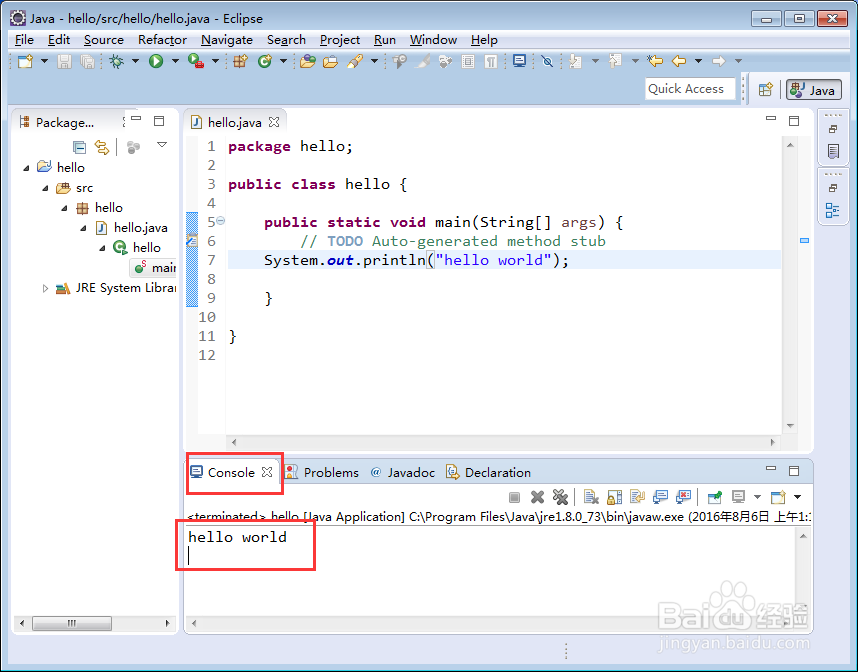Go to Last Edit Location icon
The height and width of the screenshot is (672, 858).
[x=655, y=61]
